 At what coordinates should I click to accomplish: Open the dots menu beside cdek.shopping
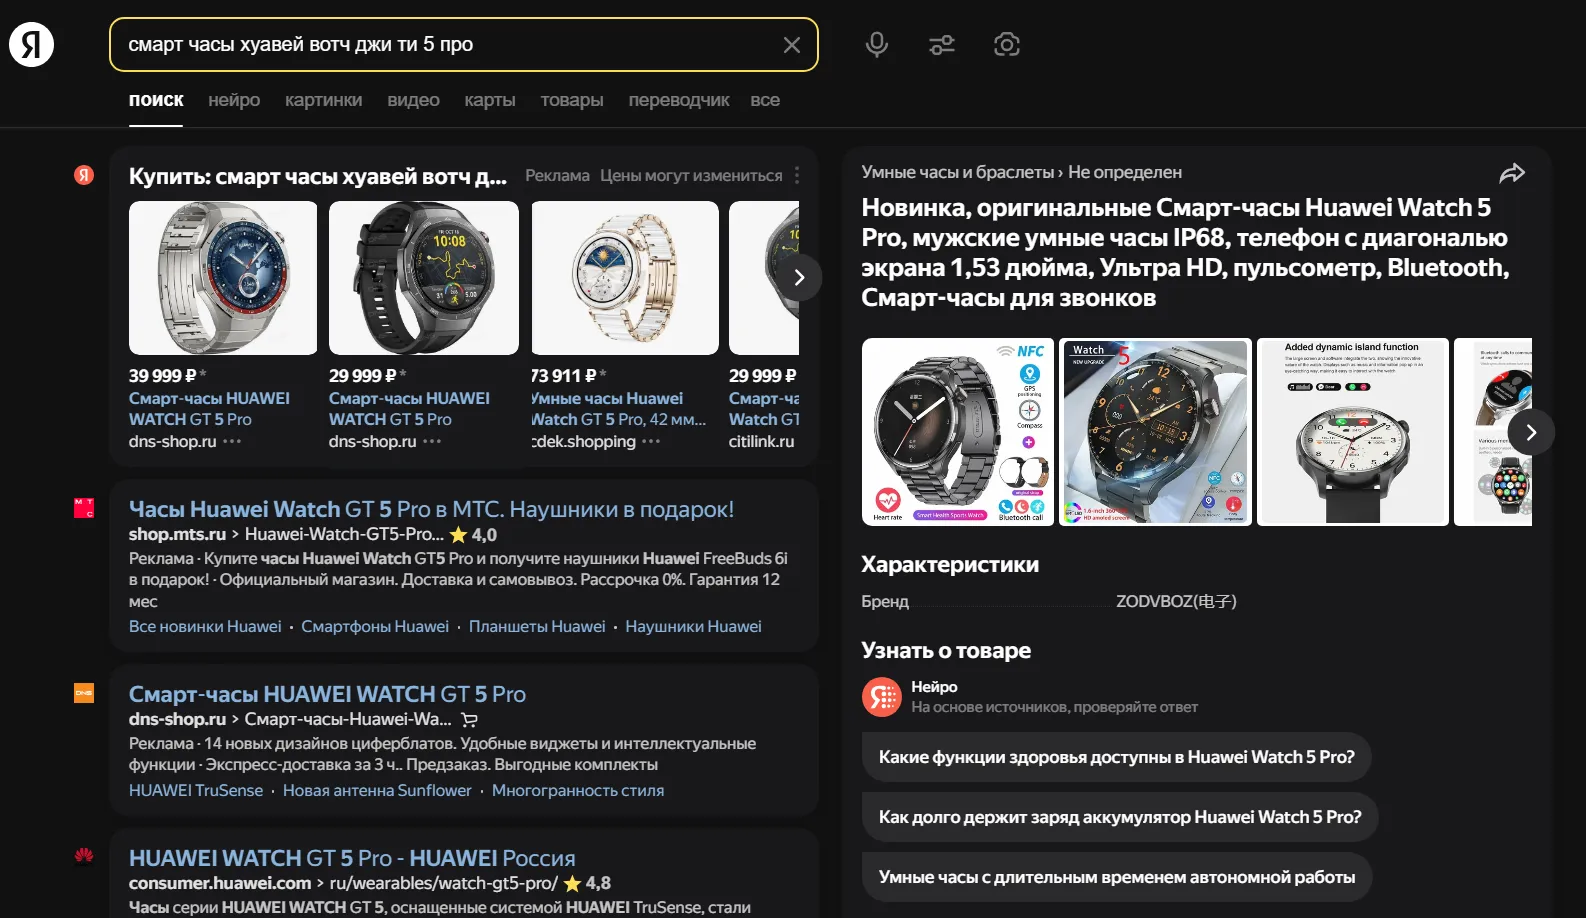[x=651, y=441]
